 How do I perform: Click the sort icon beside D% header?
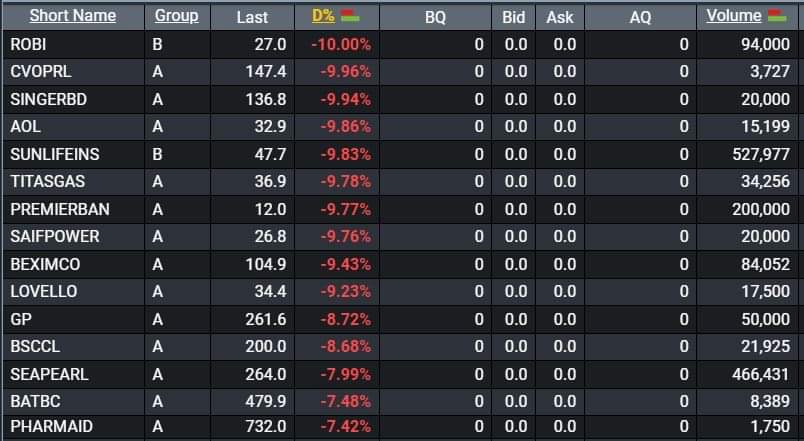350,16
